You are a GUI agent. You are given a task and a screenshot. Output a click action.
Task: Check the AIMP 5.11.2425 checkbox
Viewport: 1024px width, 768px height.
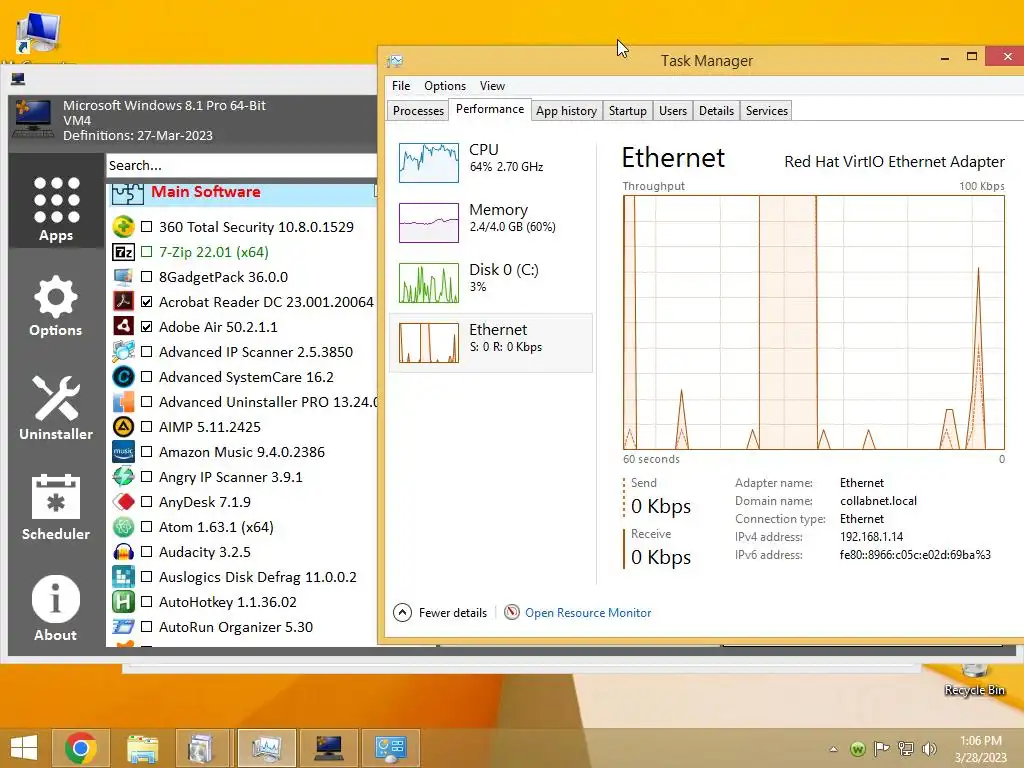pyautogui.click(x=146, y=426)
